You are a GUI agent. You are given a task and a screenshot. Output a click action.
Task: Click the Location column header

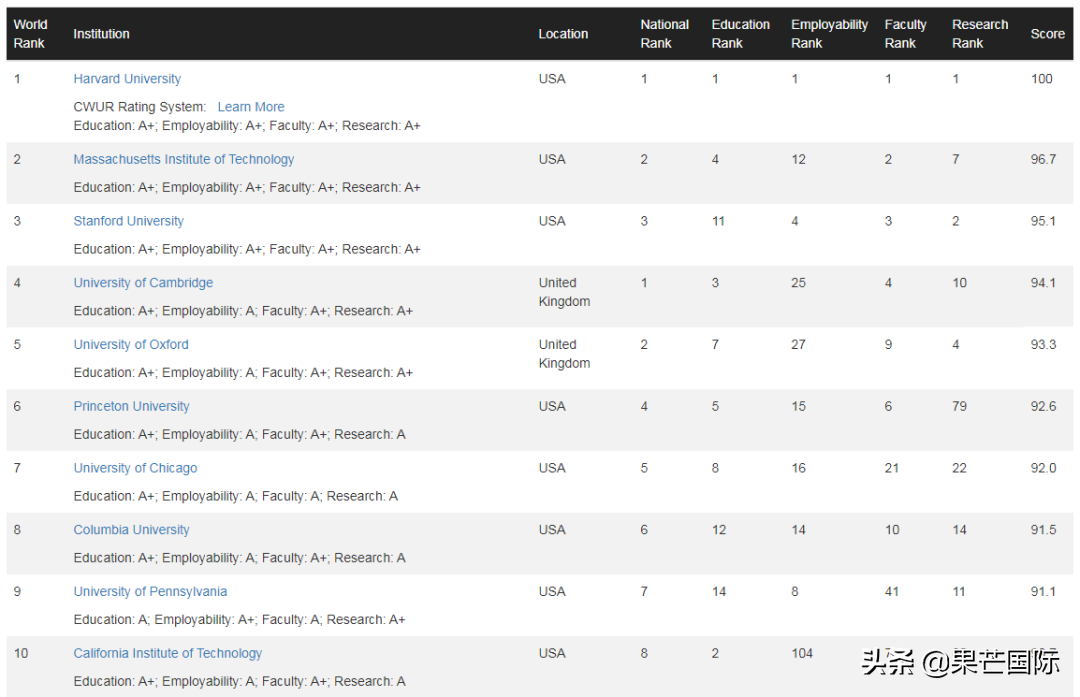563,34
